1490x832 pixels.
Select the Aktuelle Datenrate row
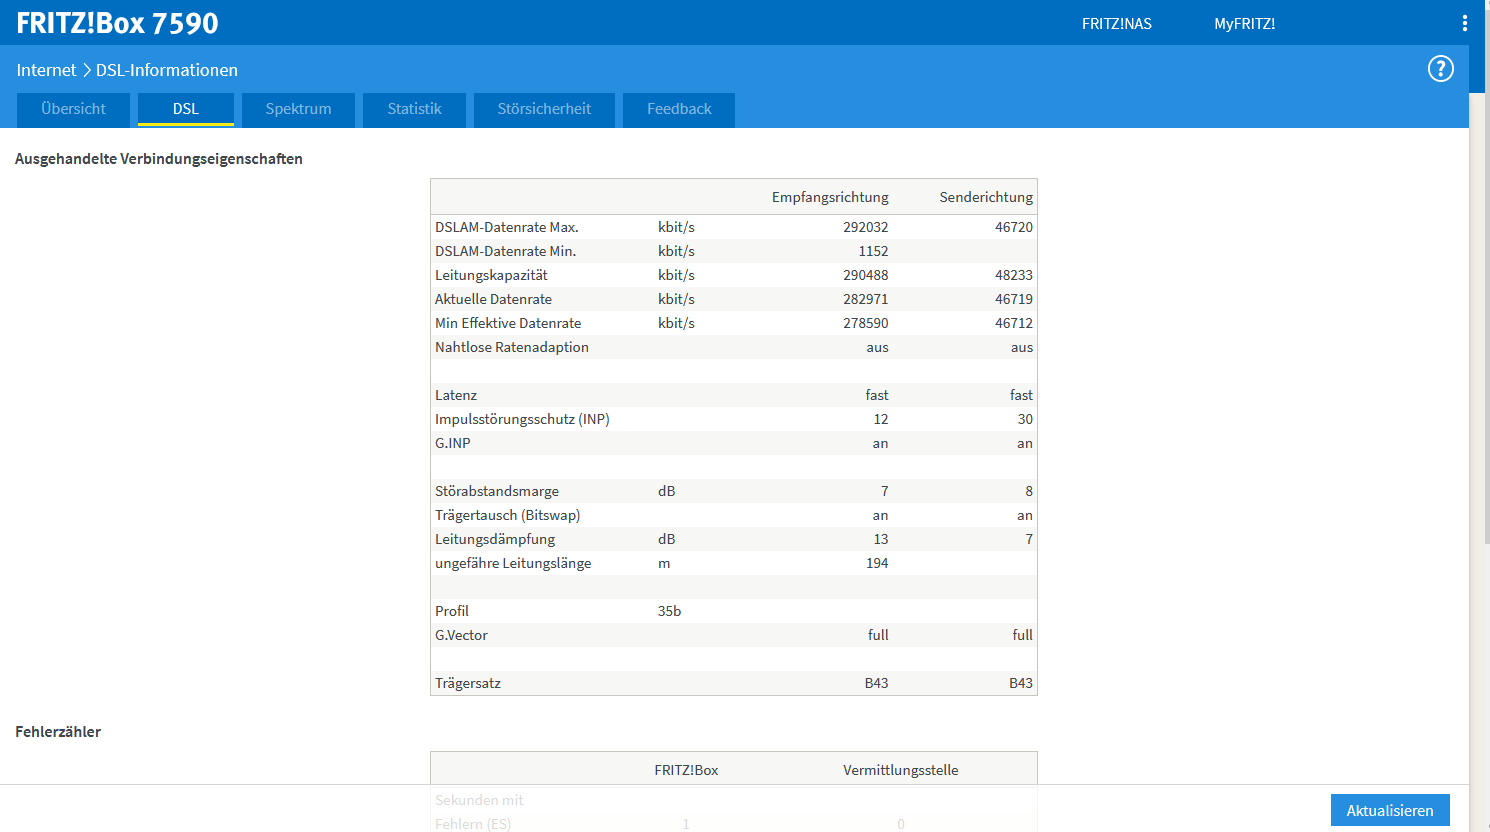734,299
